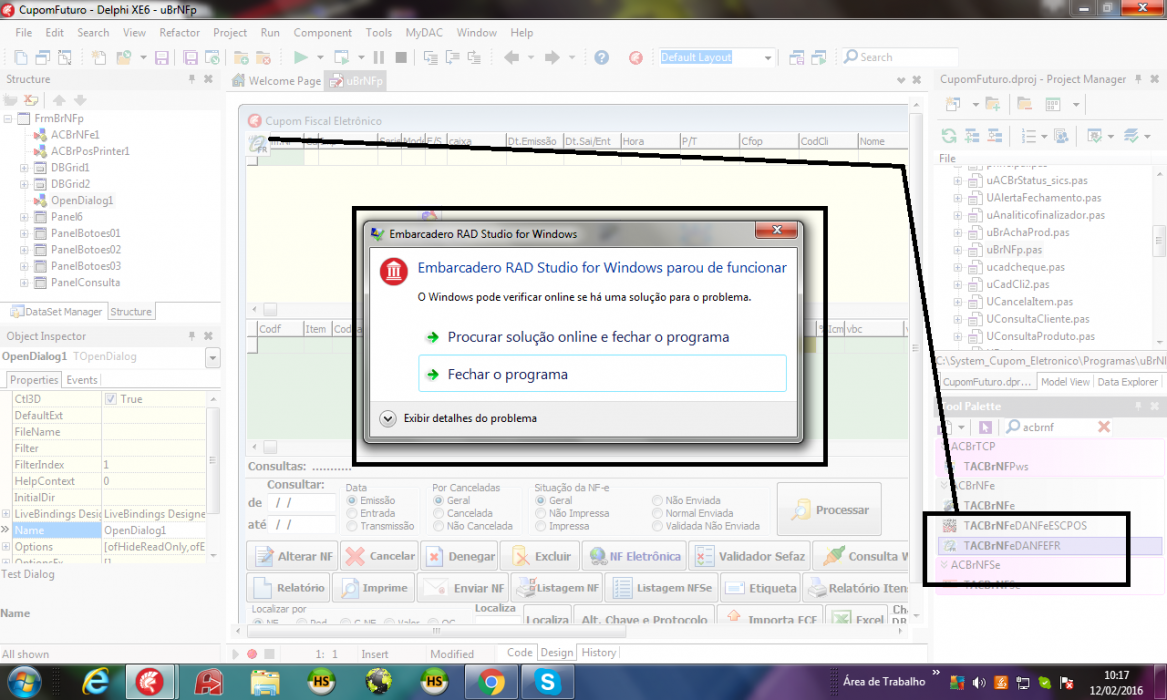Open Google Chrome from the taskbar

490,681
